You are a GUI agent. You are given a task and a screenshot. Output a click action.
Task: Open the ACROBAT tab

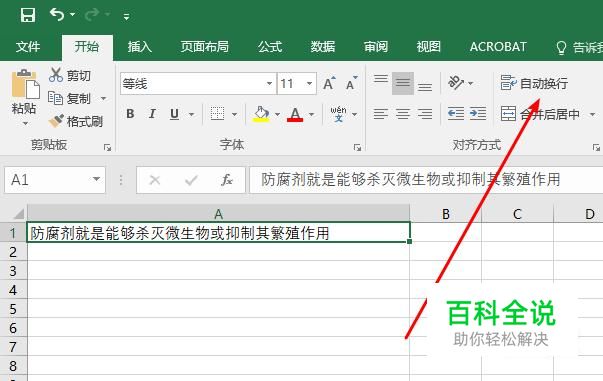click(498, 47)
